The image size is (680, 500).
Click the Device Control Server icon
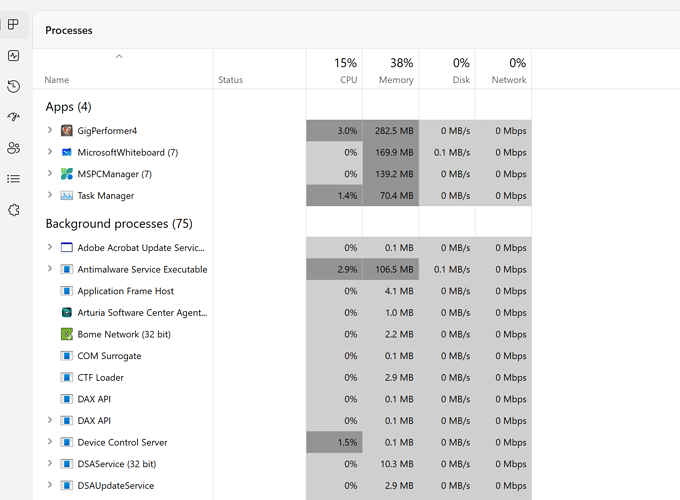(66, 442)
